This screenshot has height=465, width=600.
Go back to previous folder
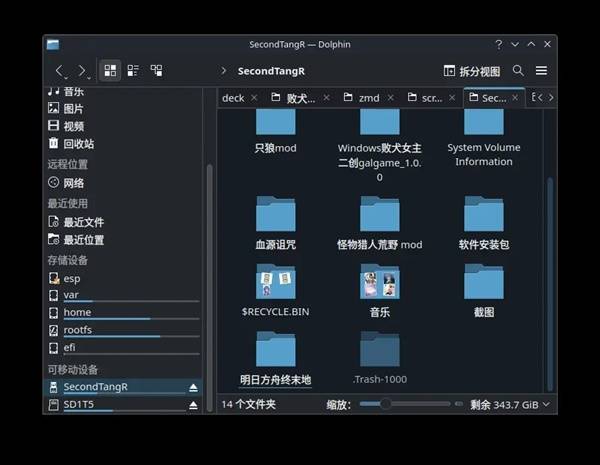point(60,71)
